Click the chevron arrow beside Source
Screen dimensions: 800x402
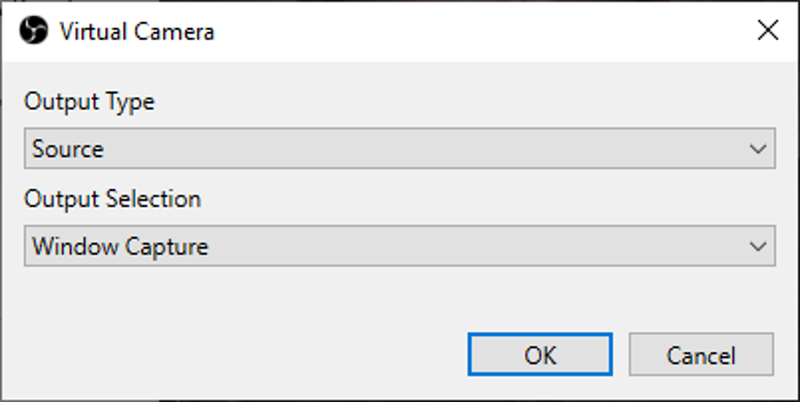coord(758,149)
